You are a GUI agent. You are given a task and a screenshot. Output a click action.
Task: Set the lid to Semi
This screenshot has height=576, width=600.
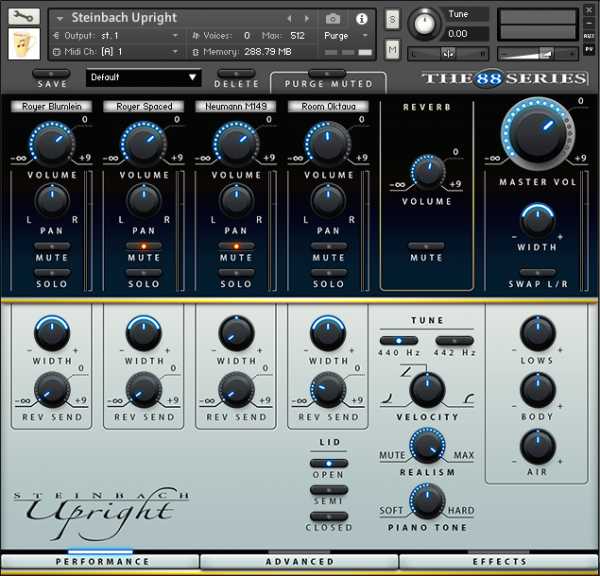(329, 490)
